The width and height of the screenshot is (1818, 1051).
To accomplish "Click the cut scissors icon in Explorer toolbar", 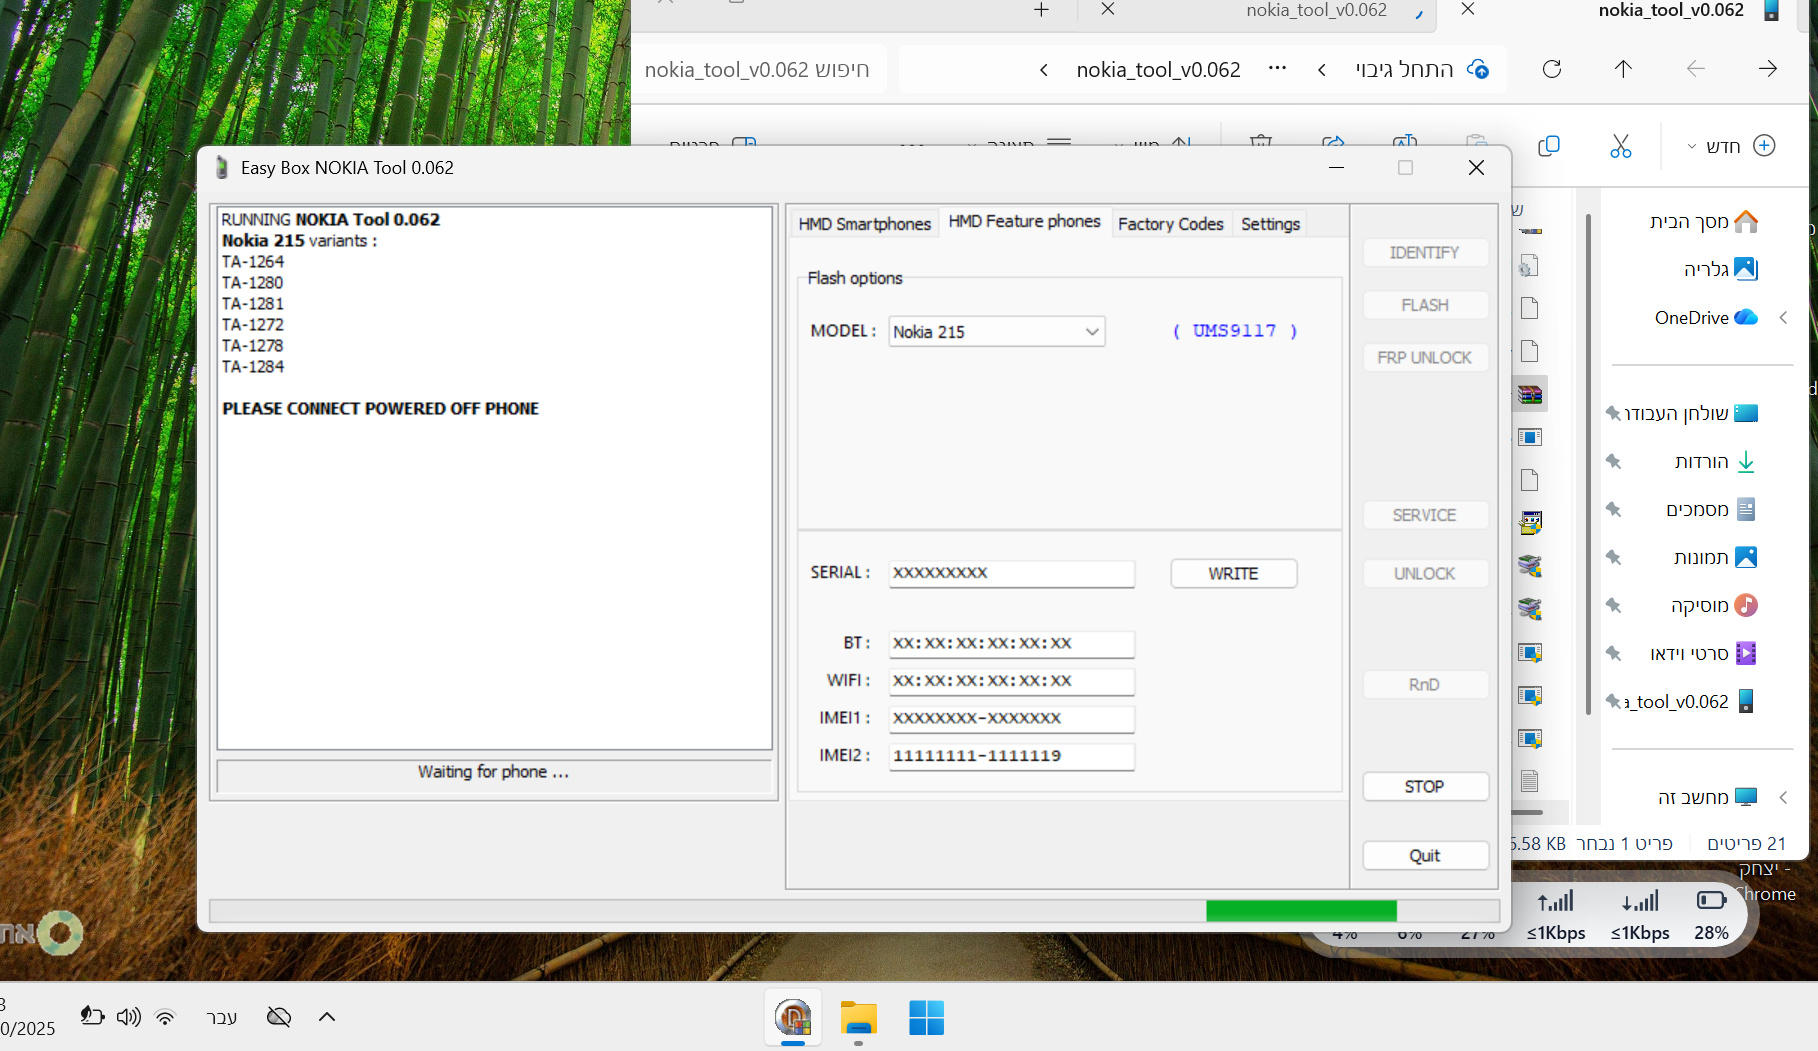I will tap(1620, 146).
